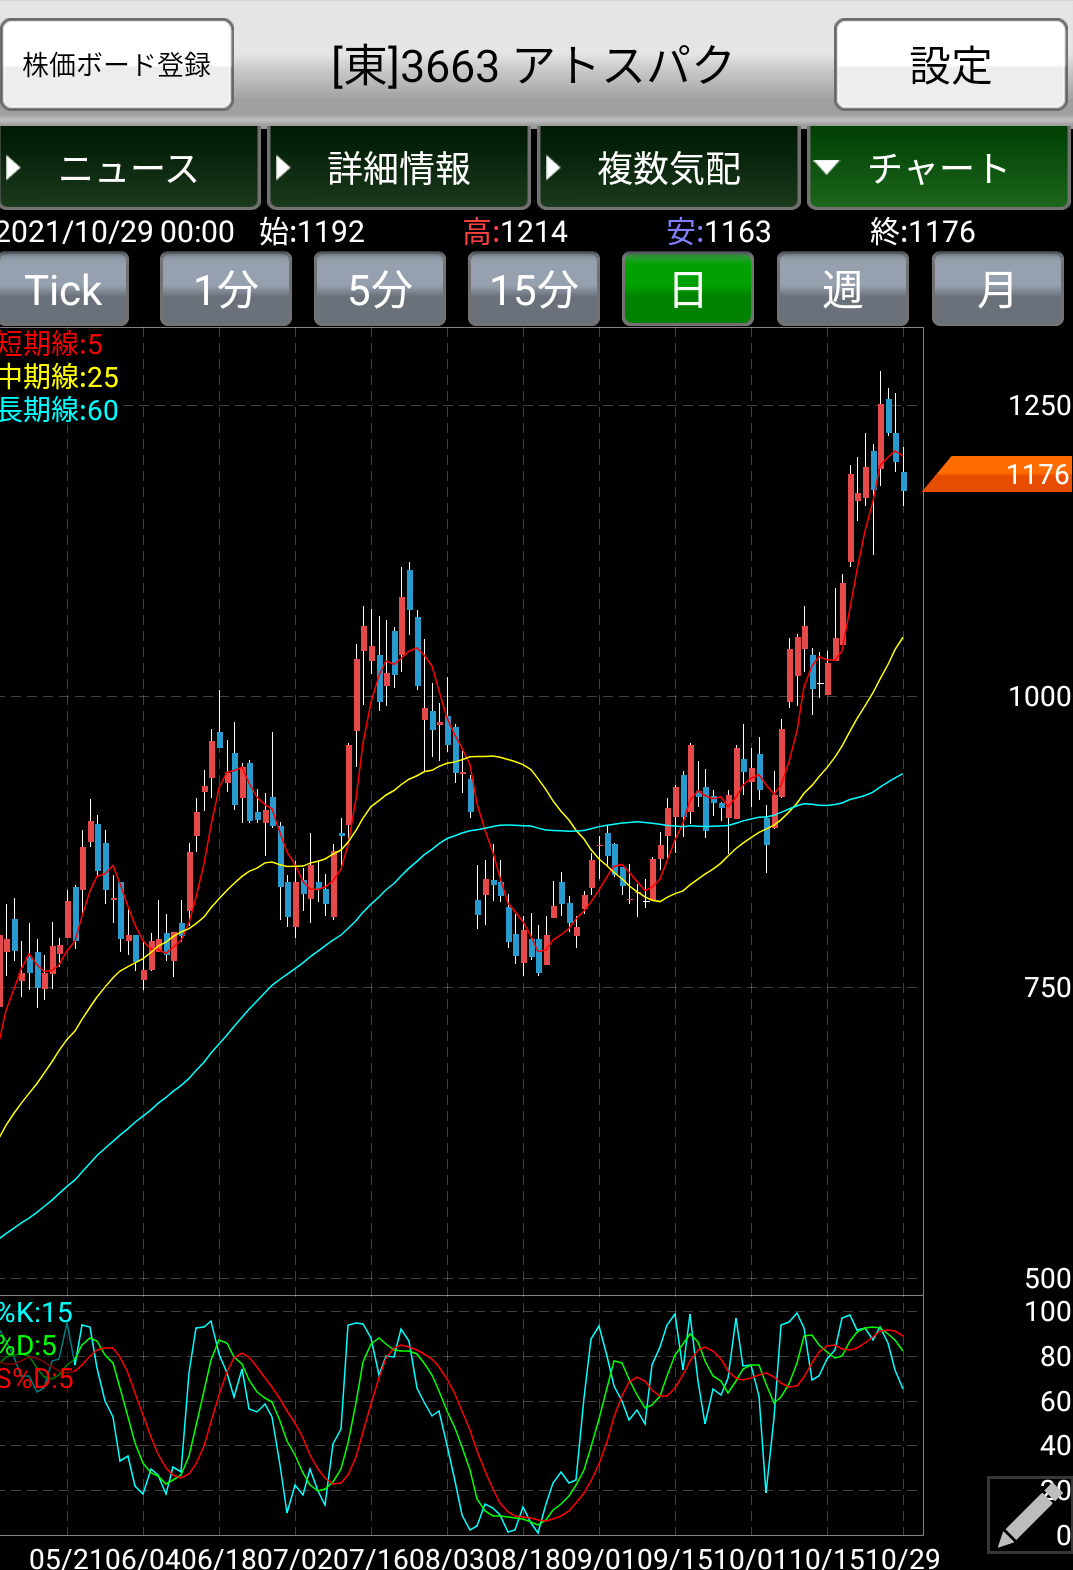Screen dimensions: 1073x1570
Task: Expand the ニュース section arrow
Action: pos(14,168)
